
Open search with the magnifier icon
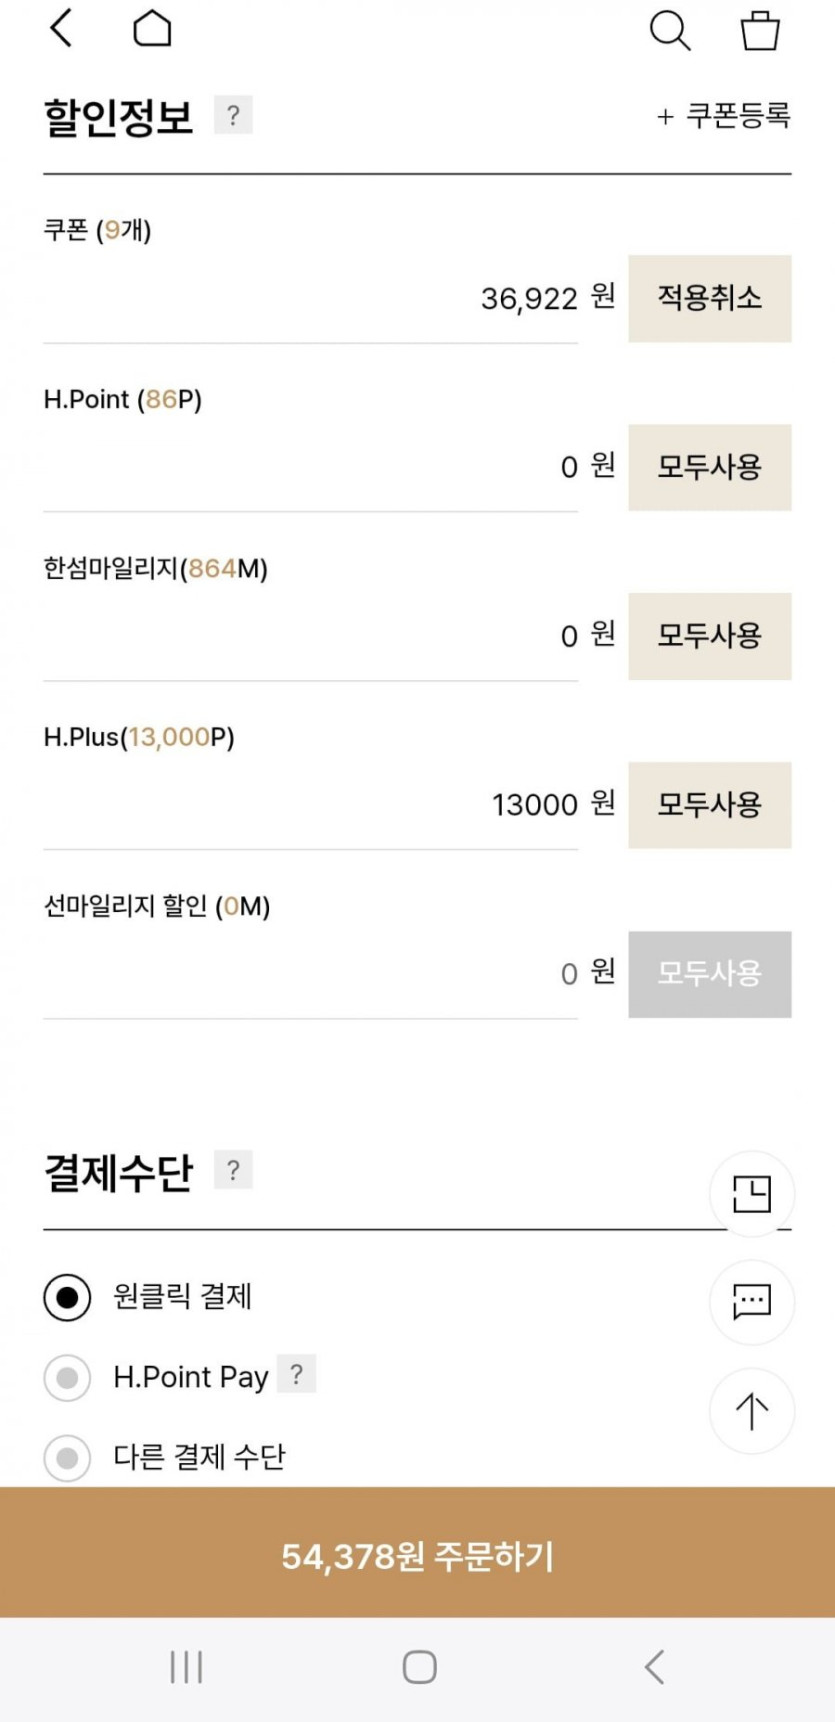[x=669, y=31]
